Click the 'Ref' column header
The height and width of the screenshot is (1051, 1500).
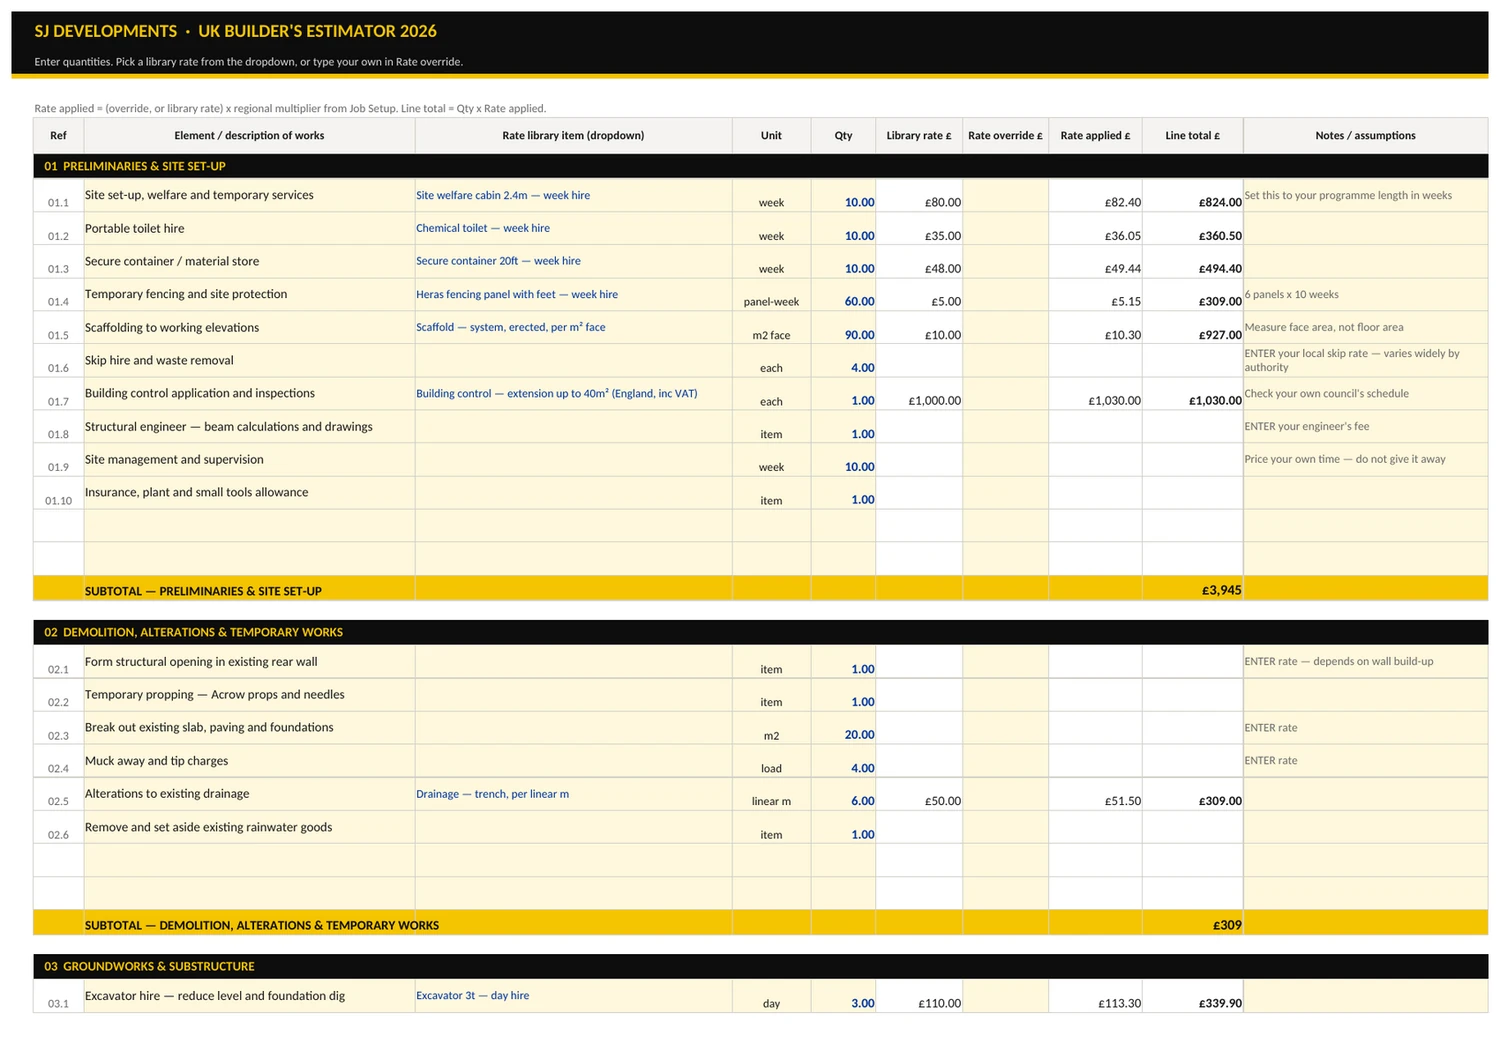click(58, 136)
